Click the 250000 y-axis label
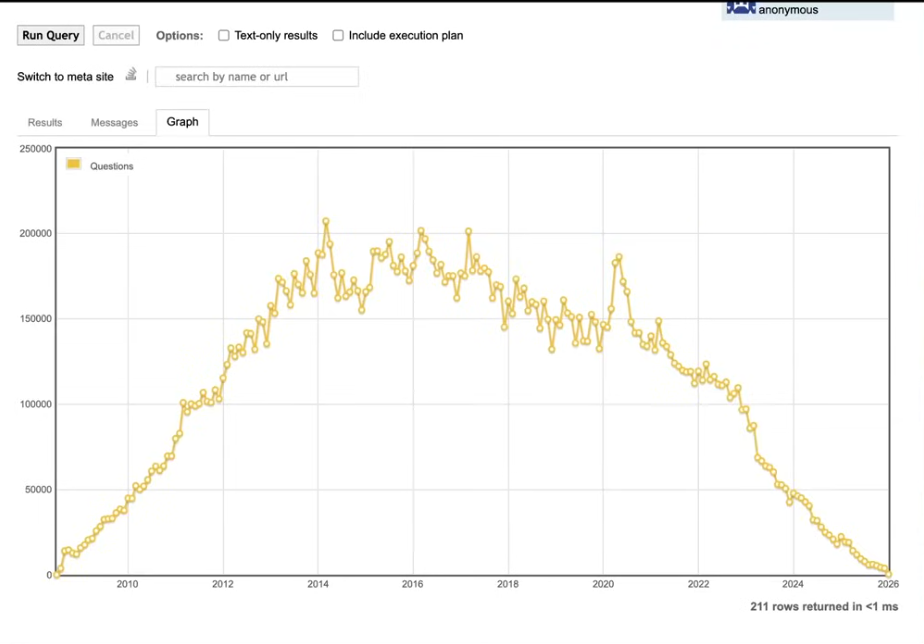The image size is (924, 644). tap(35, 149)
